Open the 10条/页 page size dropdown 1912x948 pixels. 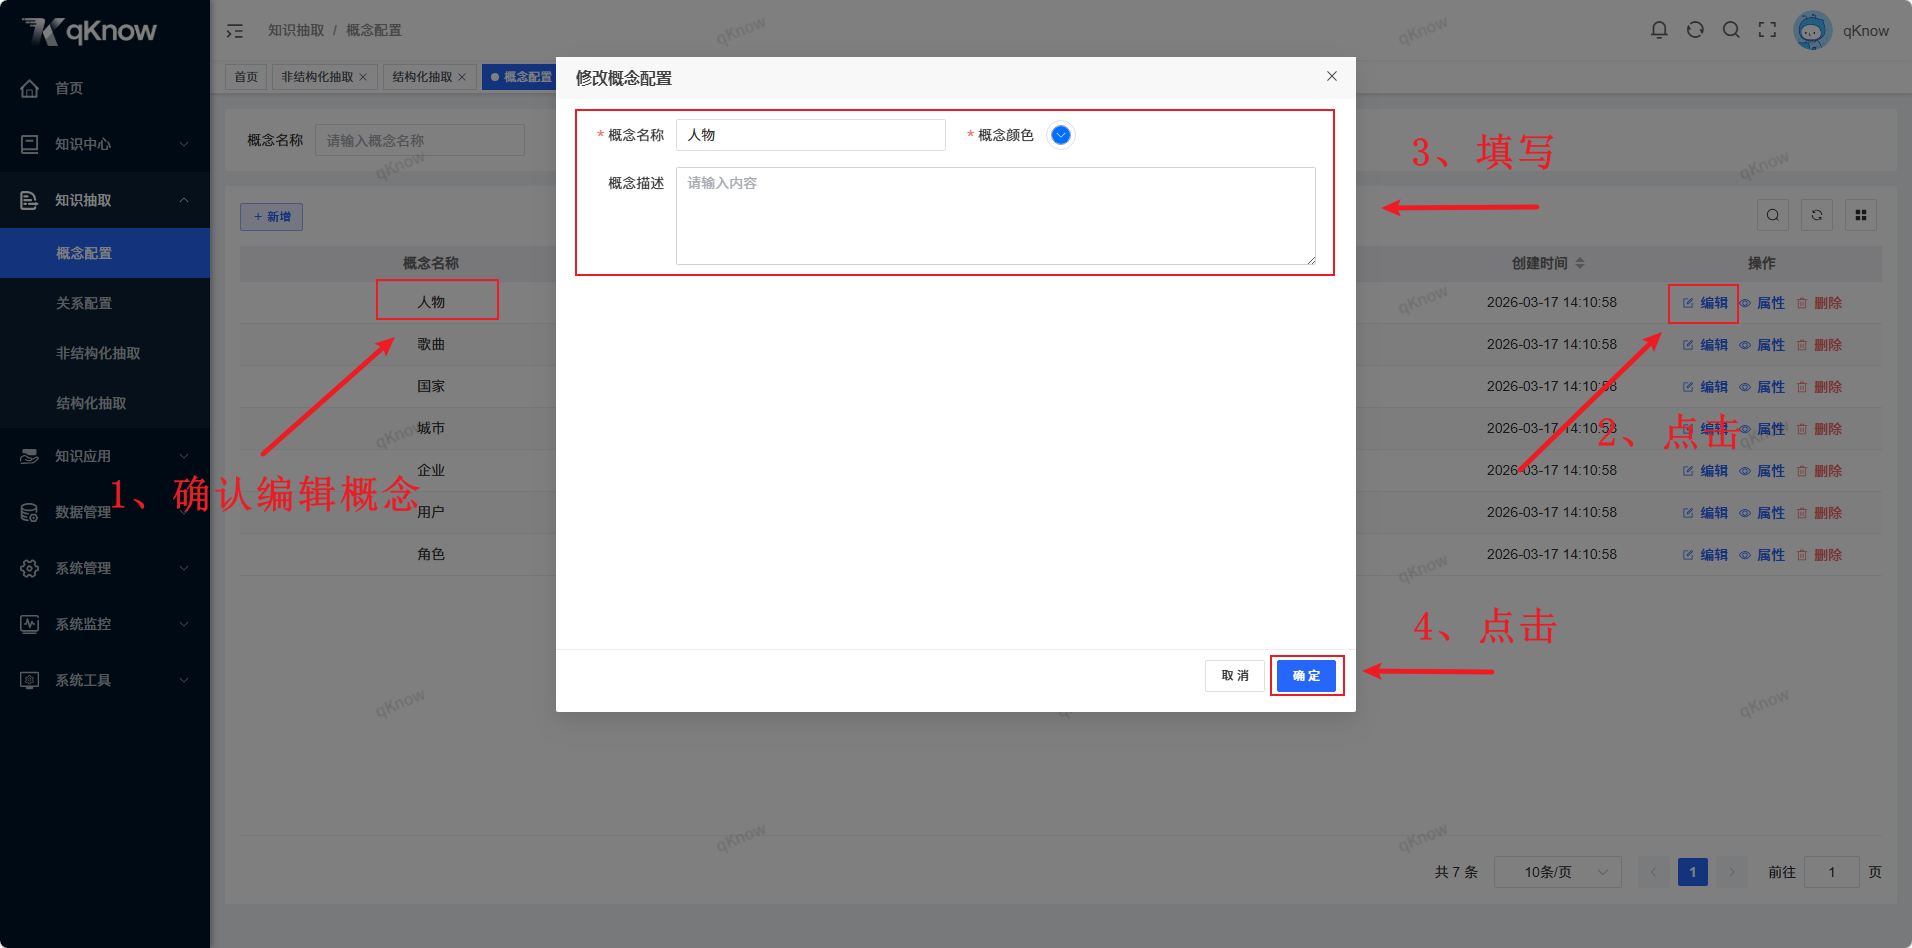pos(1558,872)
